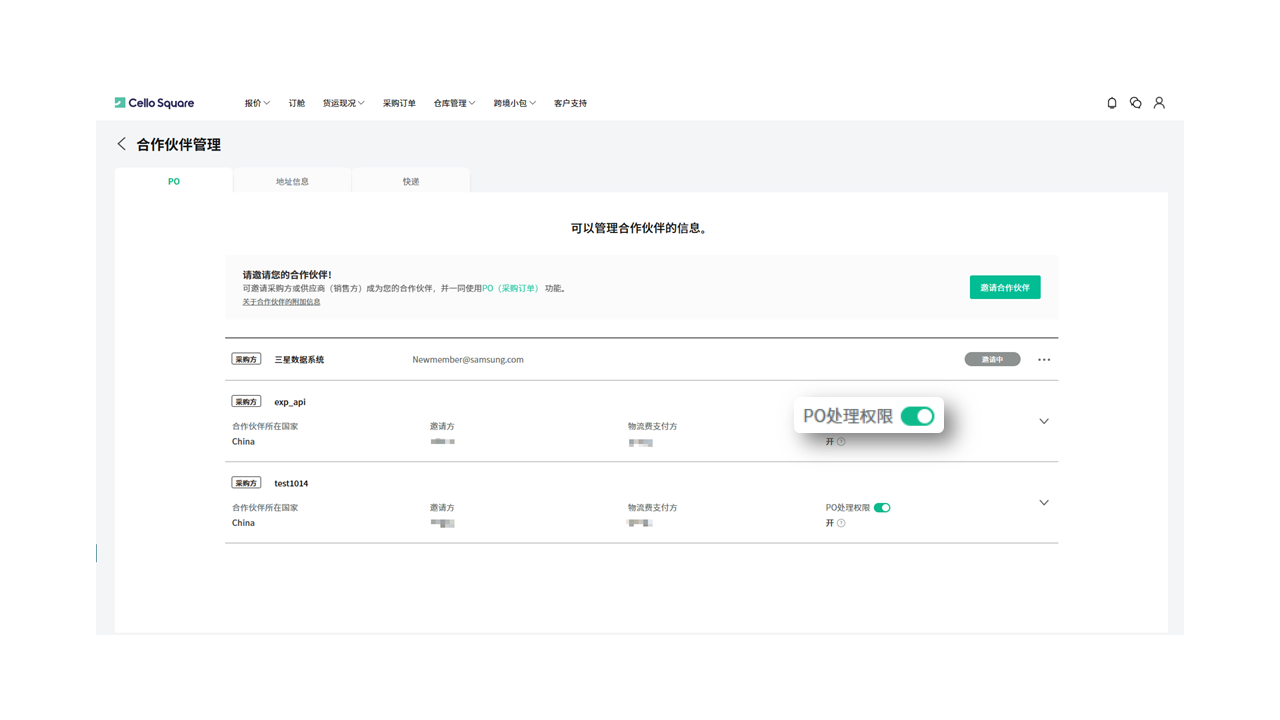1280x720 pixels.
Task: Open the 关于合作伙伴的附加信息 link
Action: 281,302
